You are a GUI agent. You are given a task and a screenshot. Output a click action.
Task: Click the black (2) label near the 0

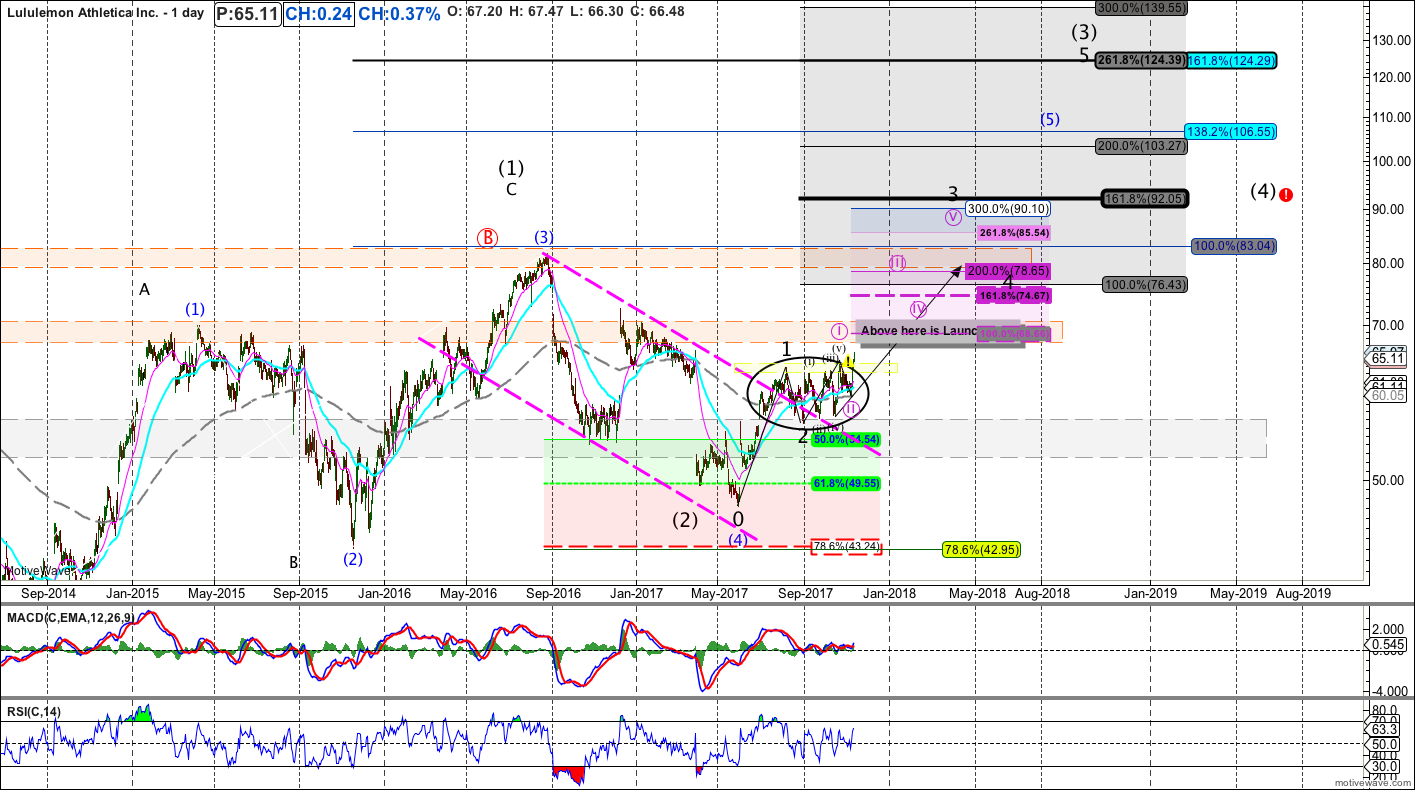(x=685, y=520)
